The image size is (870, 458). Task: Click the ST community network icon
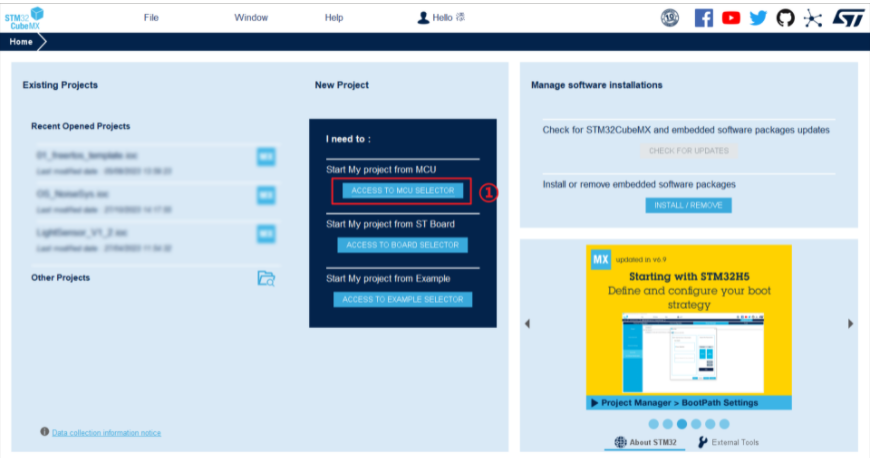point(812,18)
